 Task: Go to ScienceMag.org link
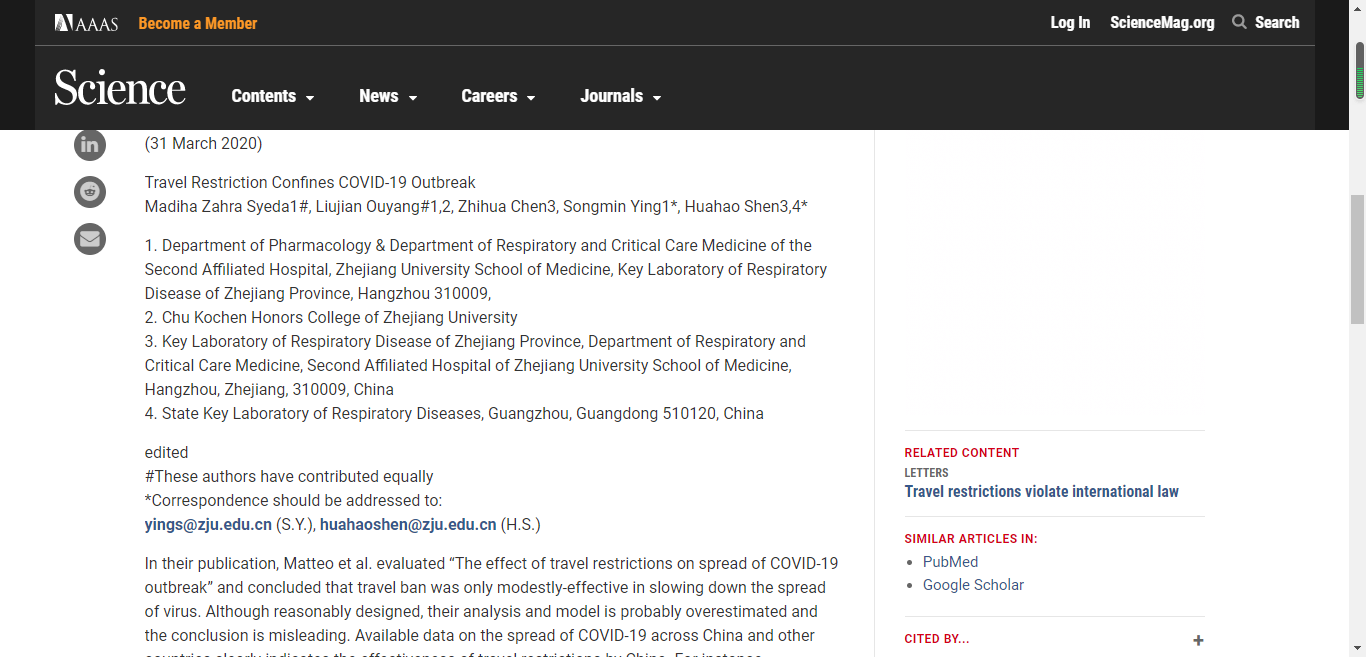tap(1162, 22)
